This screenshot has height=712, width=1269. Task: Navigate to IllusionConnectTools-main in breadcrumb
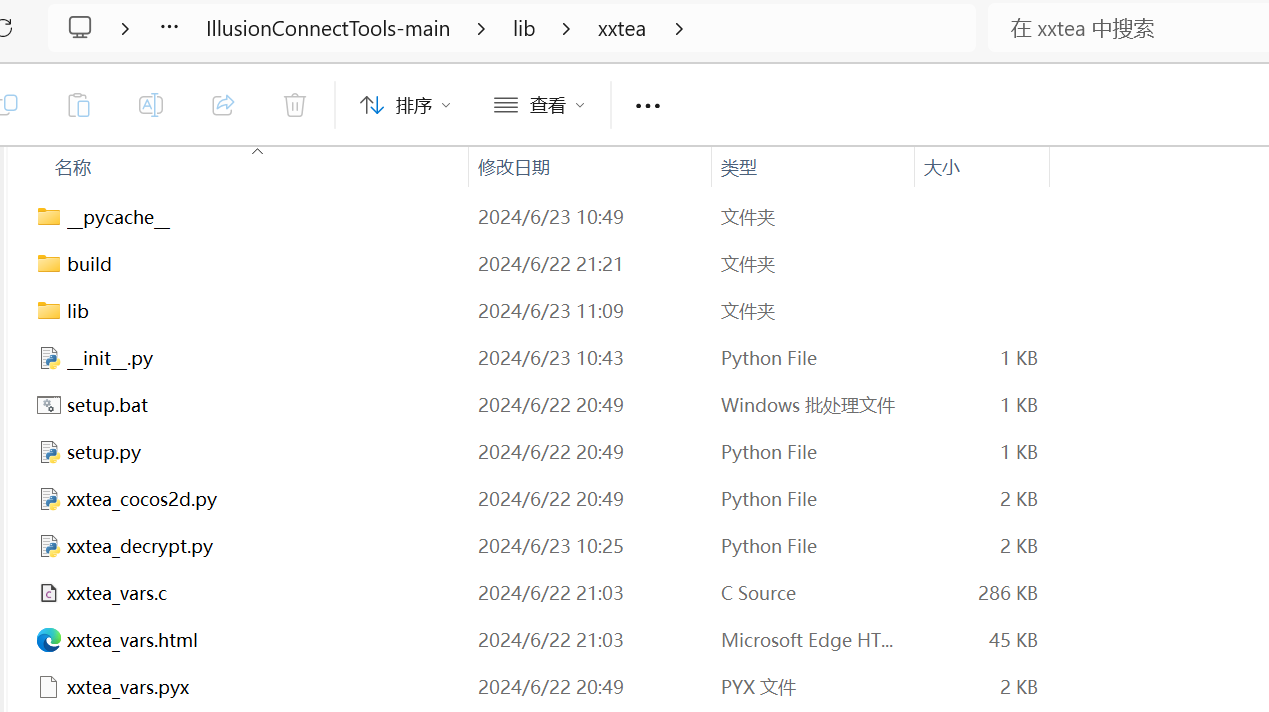coord(328,29)
